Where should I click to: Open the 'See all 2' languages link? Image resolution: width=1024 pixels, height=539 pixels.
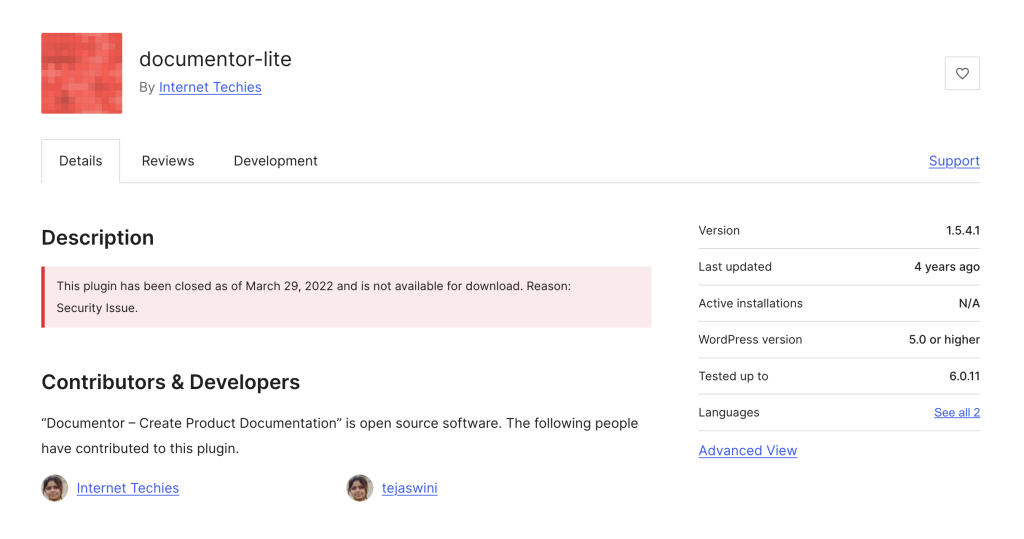point(956,412)
